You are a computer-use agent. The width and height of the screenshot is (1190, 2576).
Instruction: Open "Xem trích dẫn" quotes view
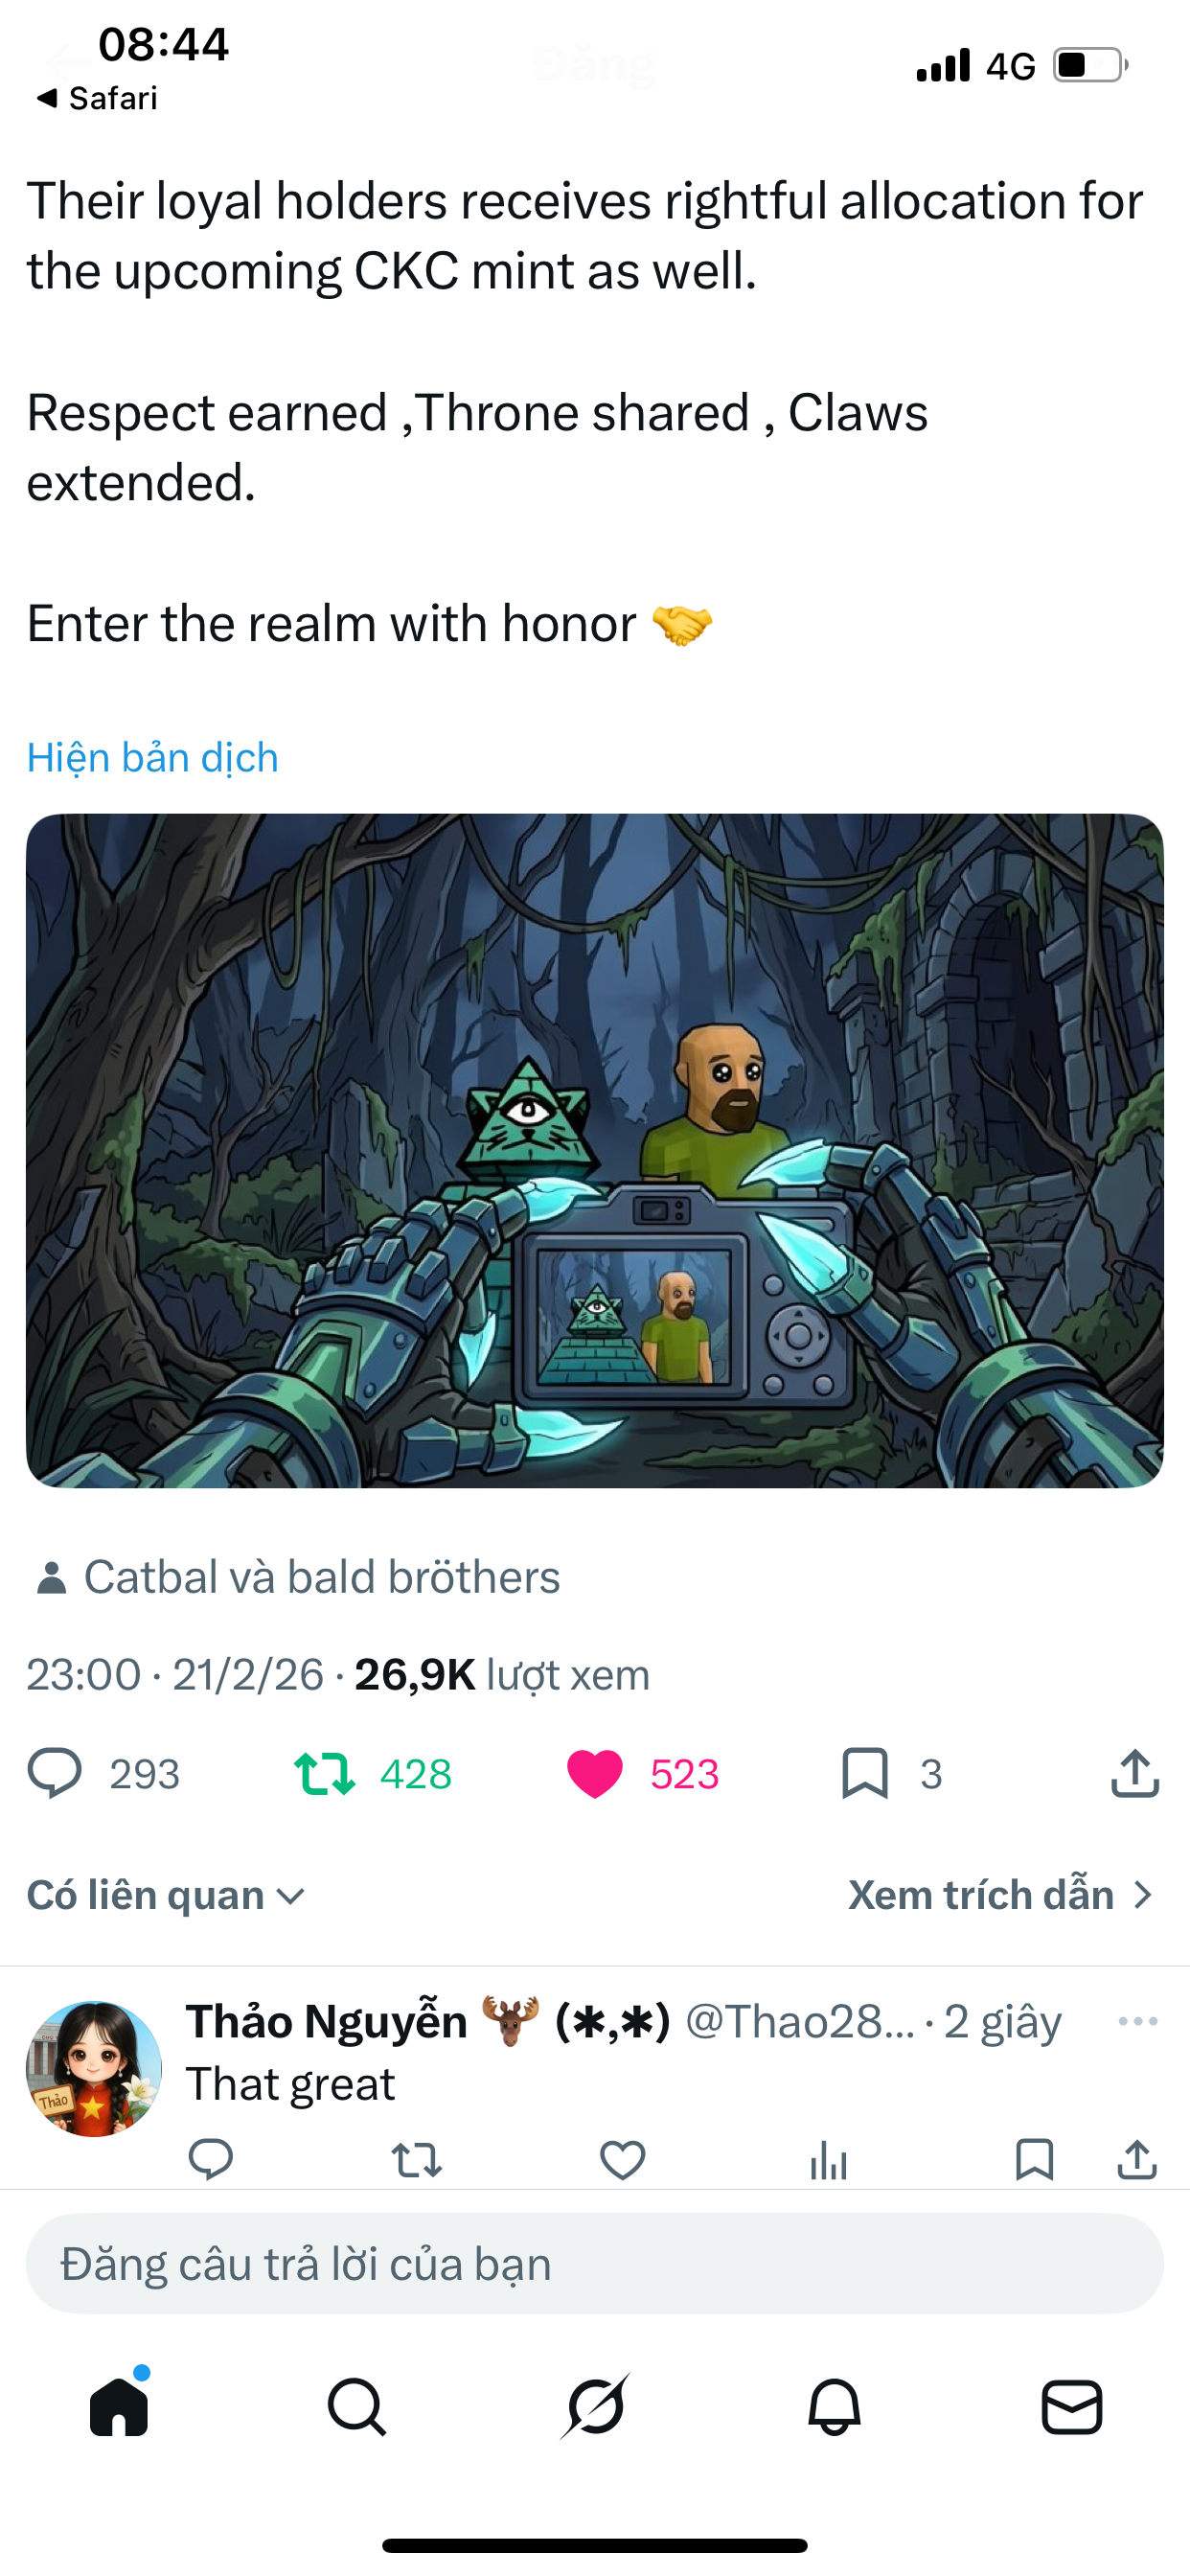click(x=1001, y=1895)
